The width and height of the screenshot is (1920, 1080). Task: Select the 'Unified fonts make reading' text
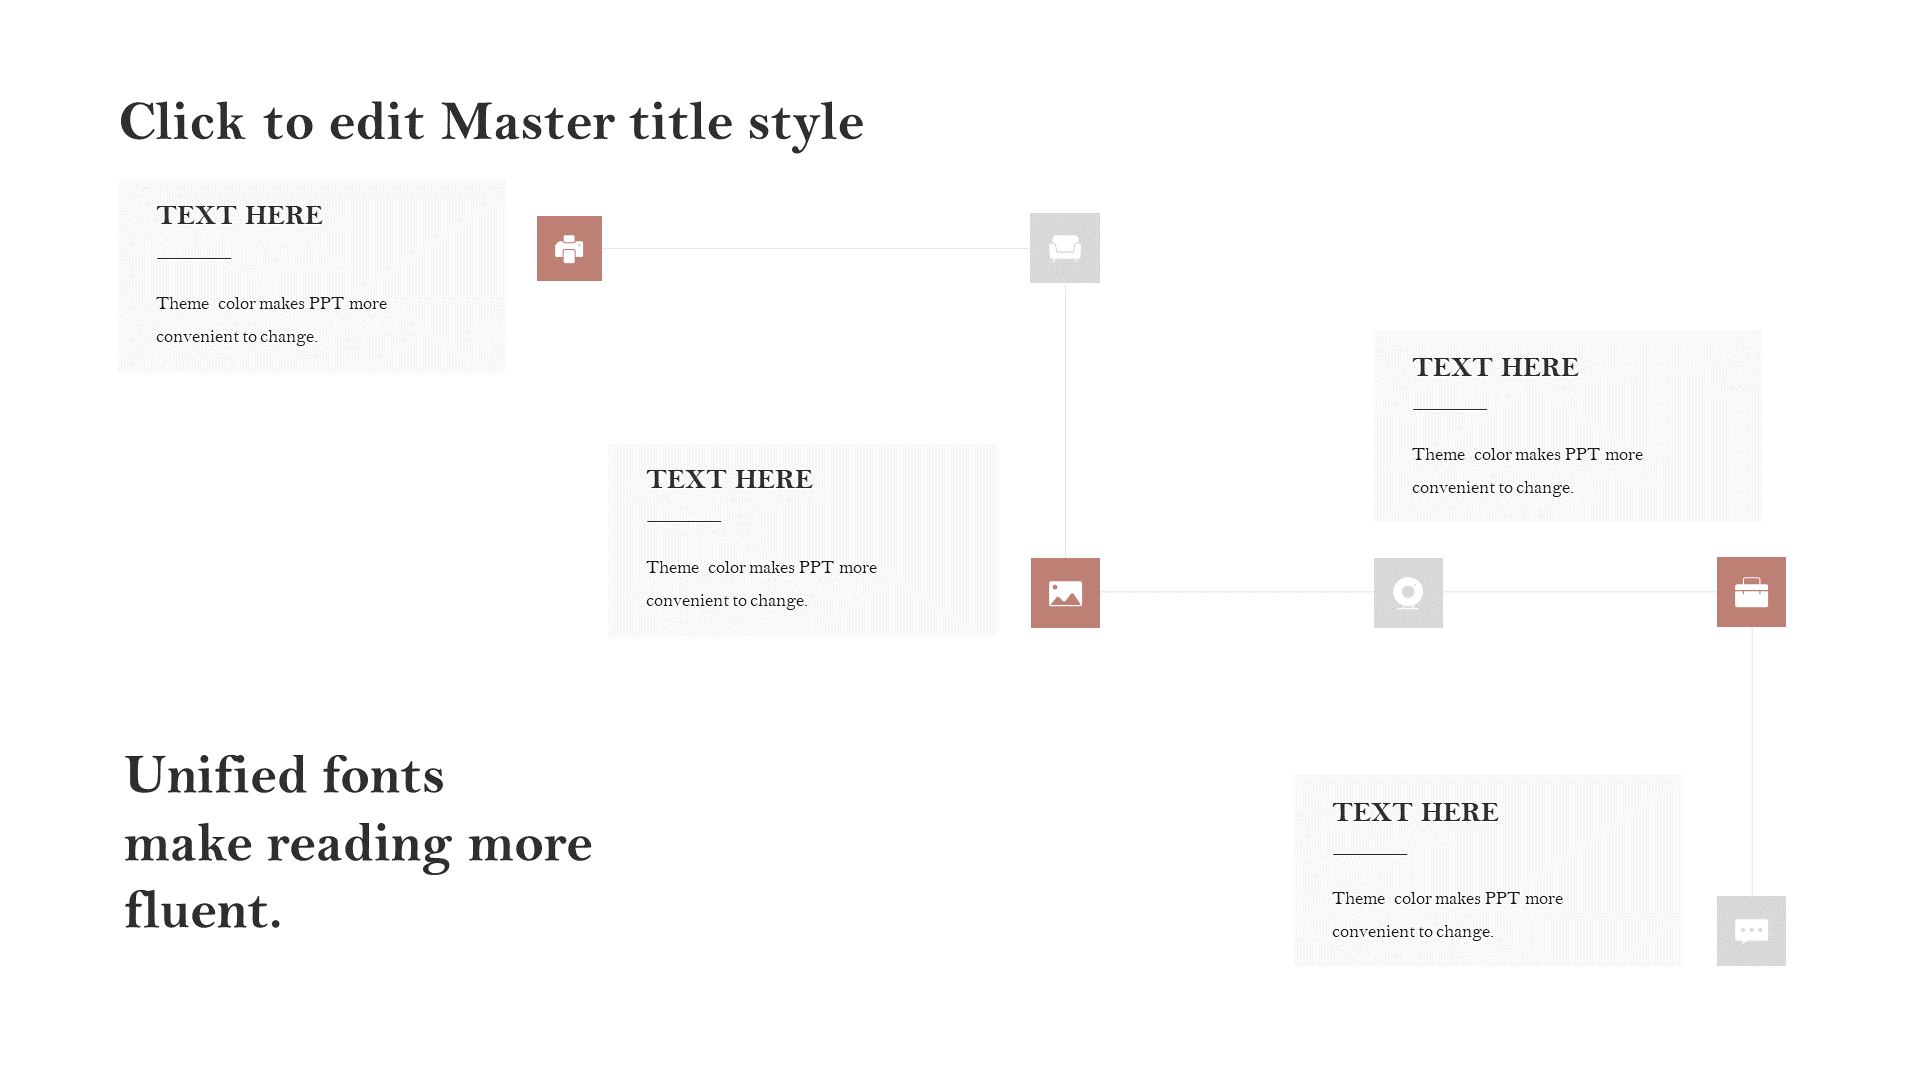358,842
